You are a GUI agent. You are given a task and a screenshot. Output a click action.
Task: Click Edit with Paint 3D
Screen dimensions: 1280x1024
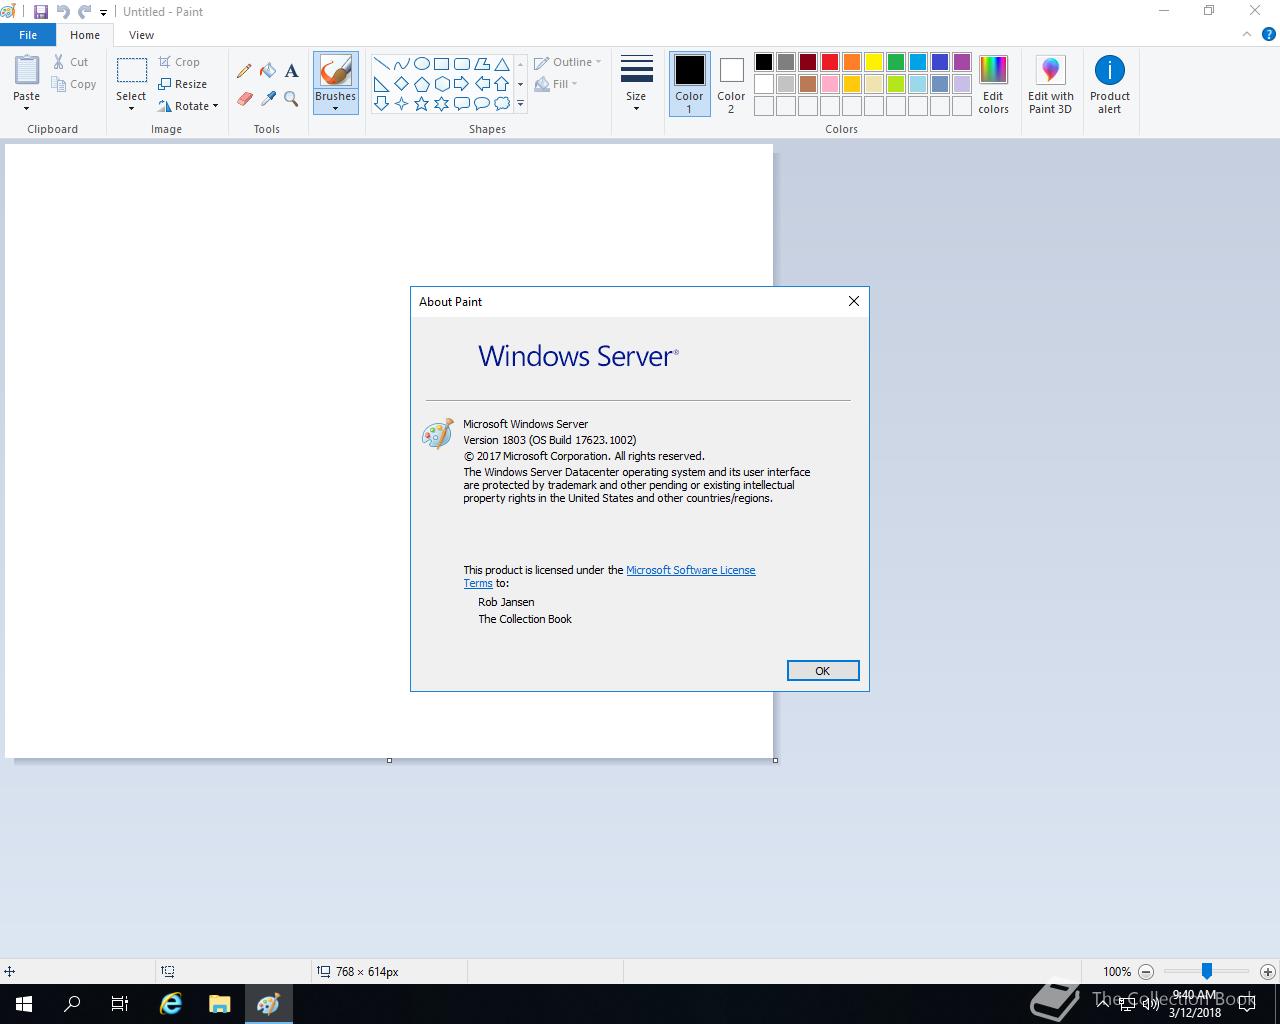click(1050, 84)
